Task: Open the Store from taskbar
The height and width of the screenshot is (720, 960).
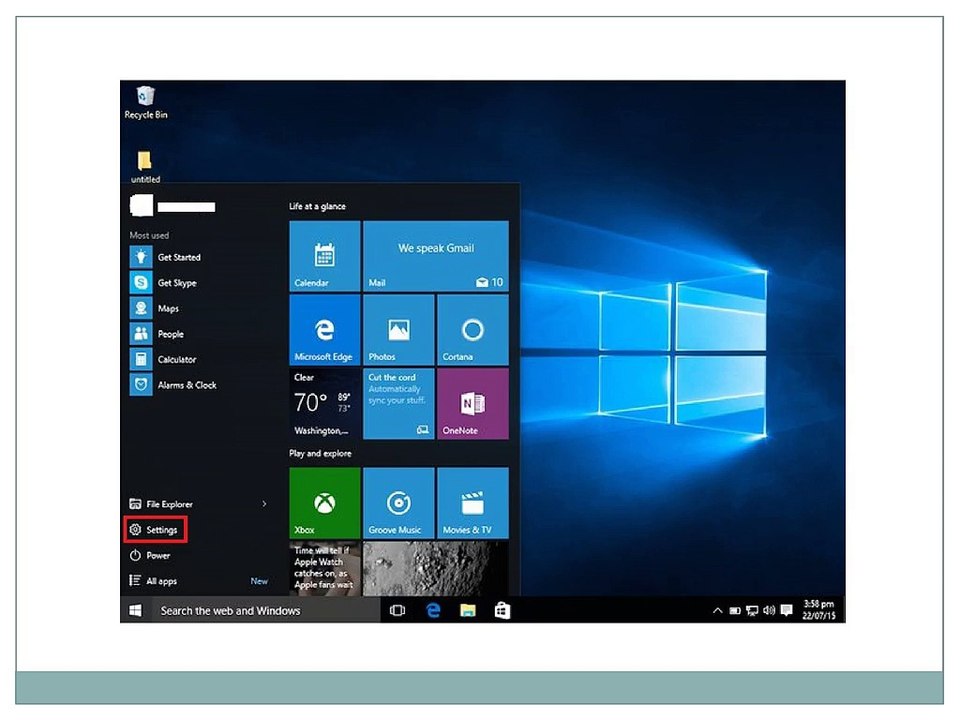Action: (x=502, y=610)
